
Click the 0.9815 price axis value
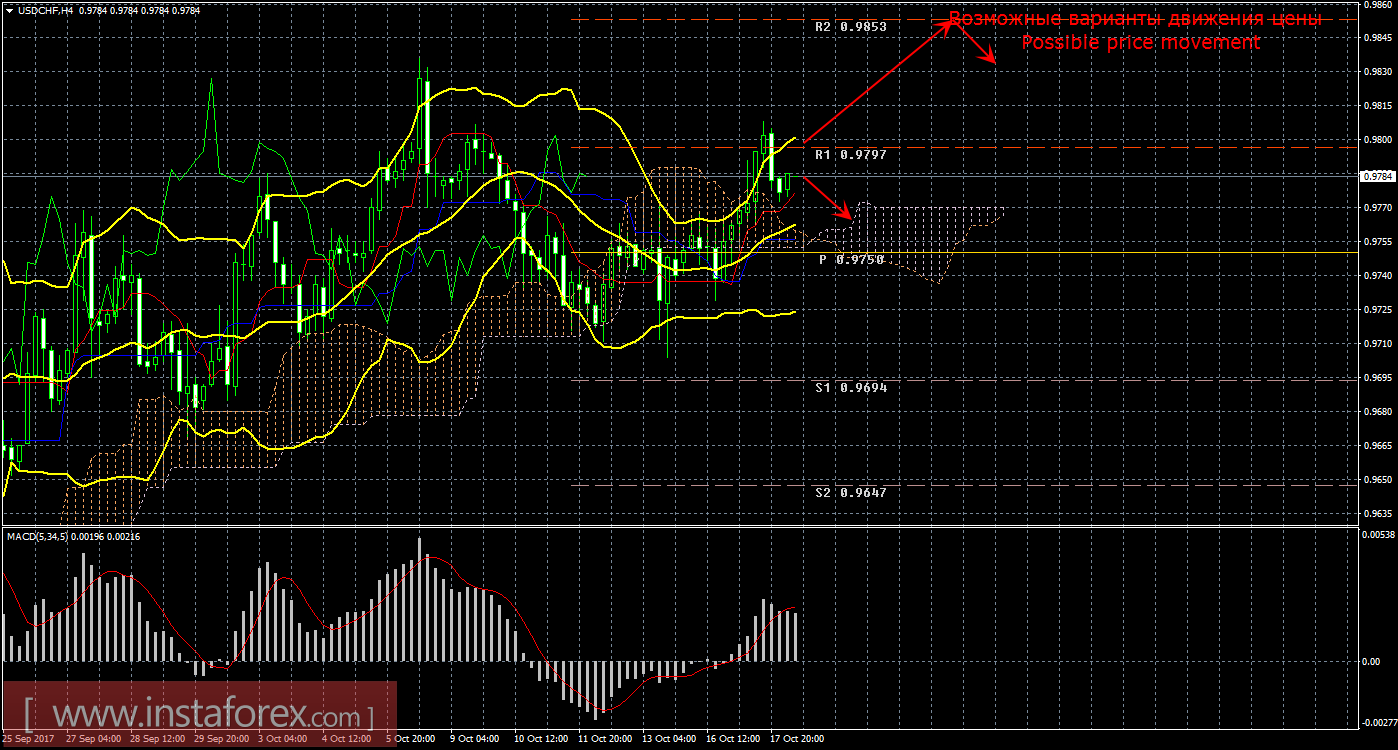click(1377, 106)
